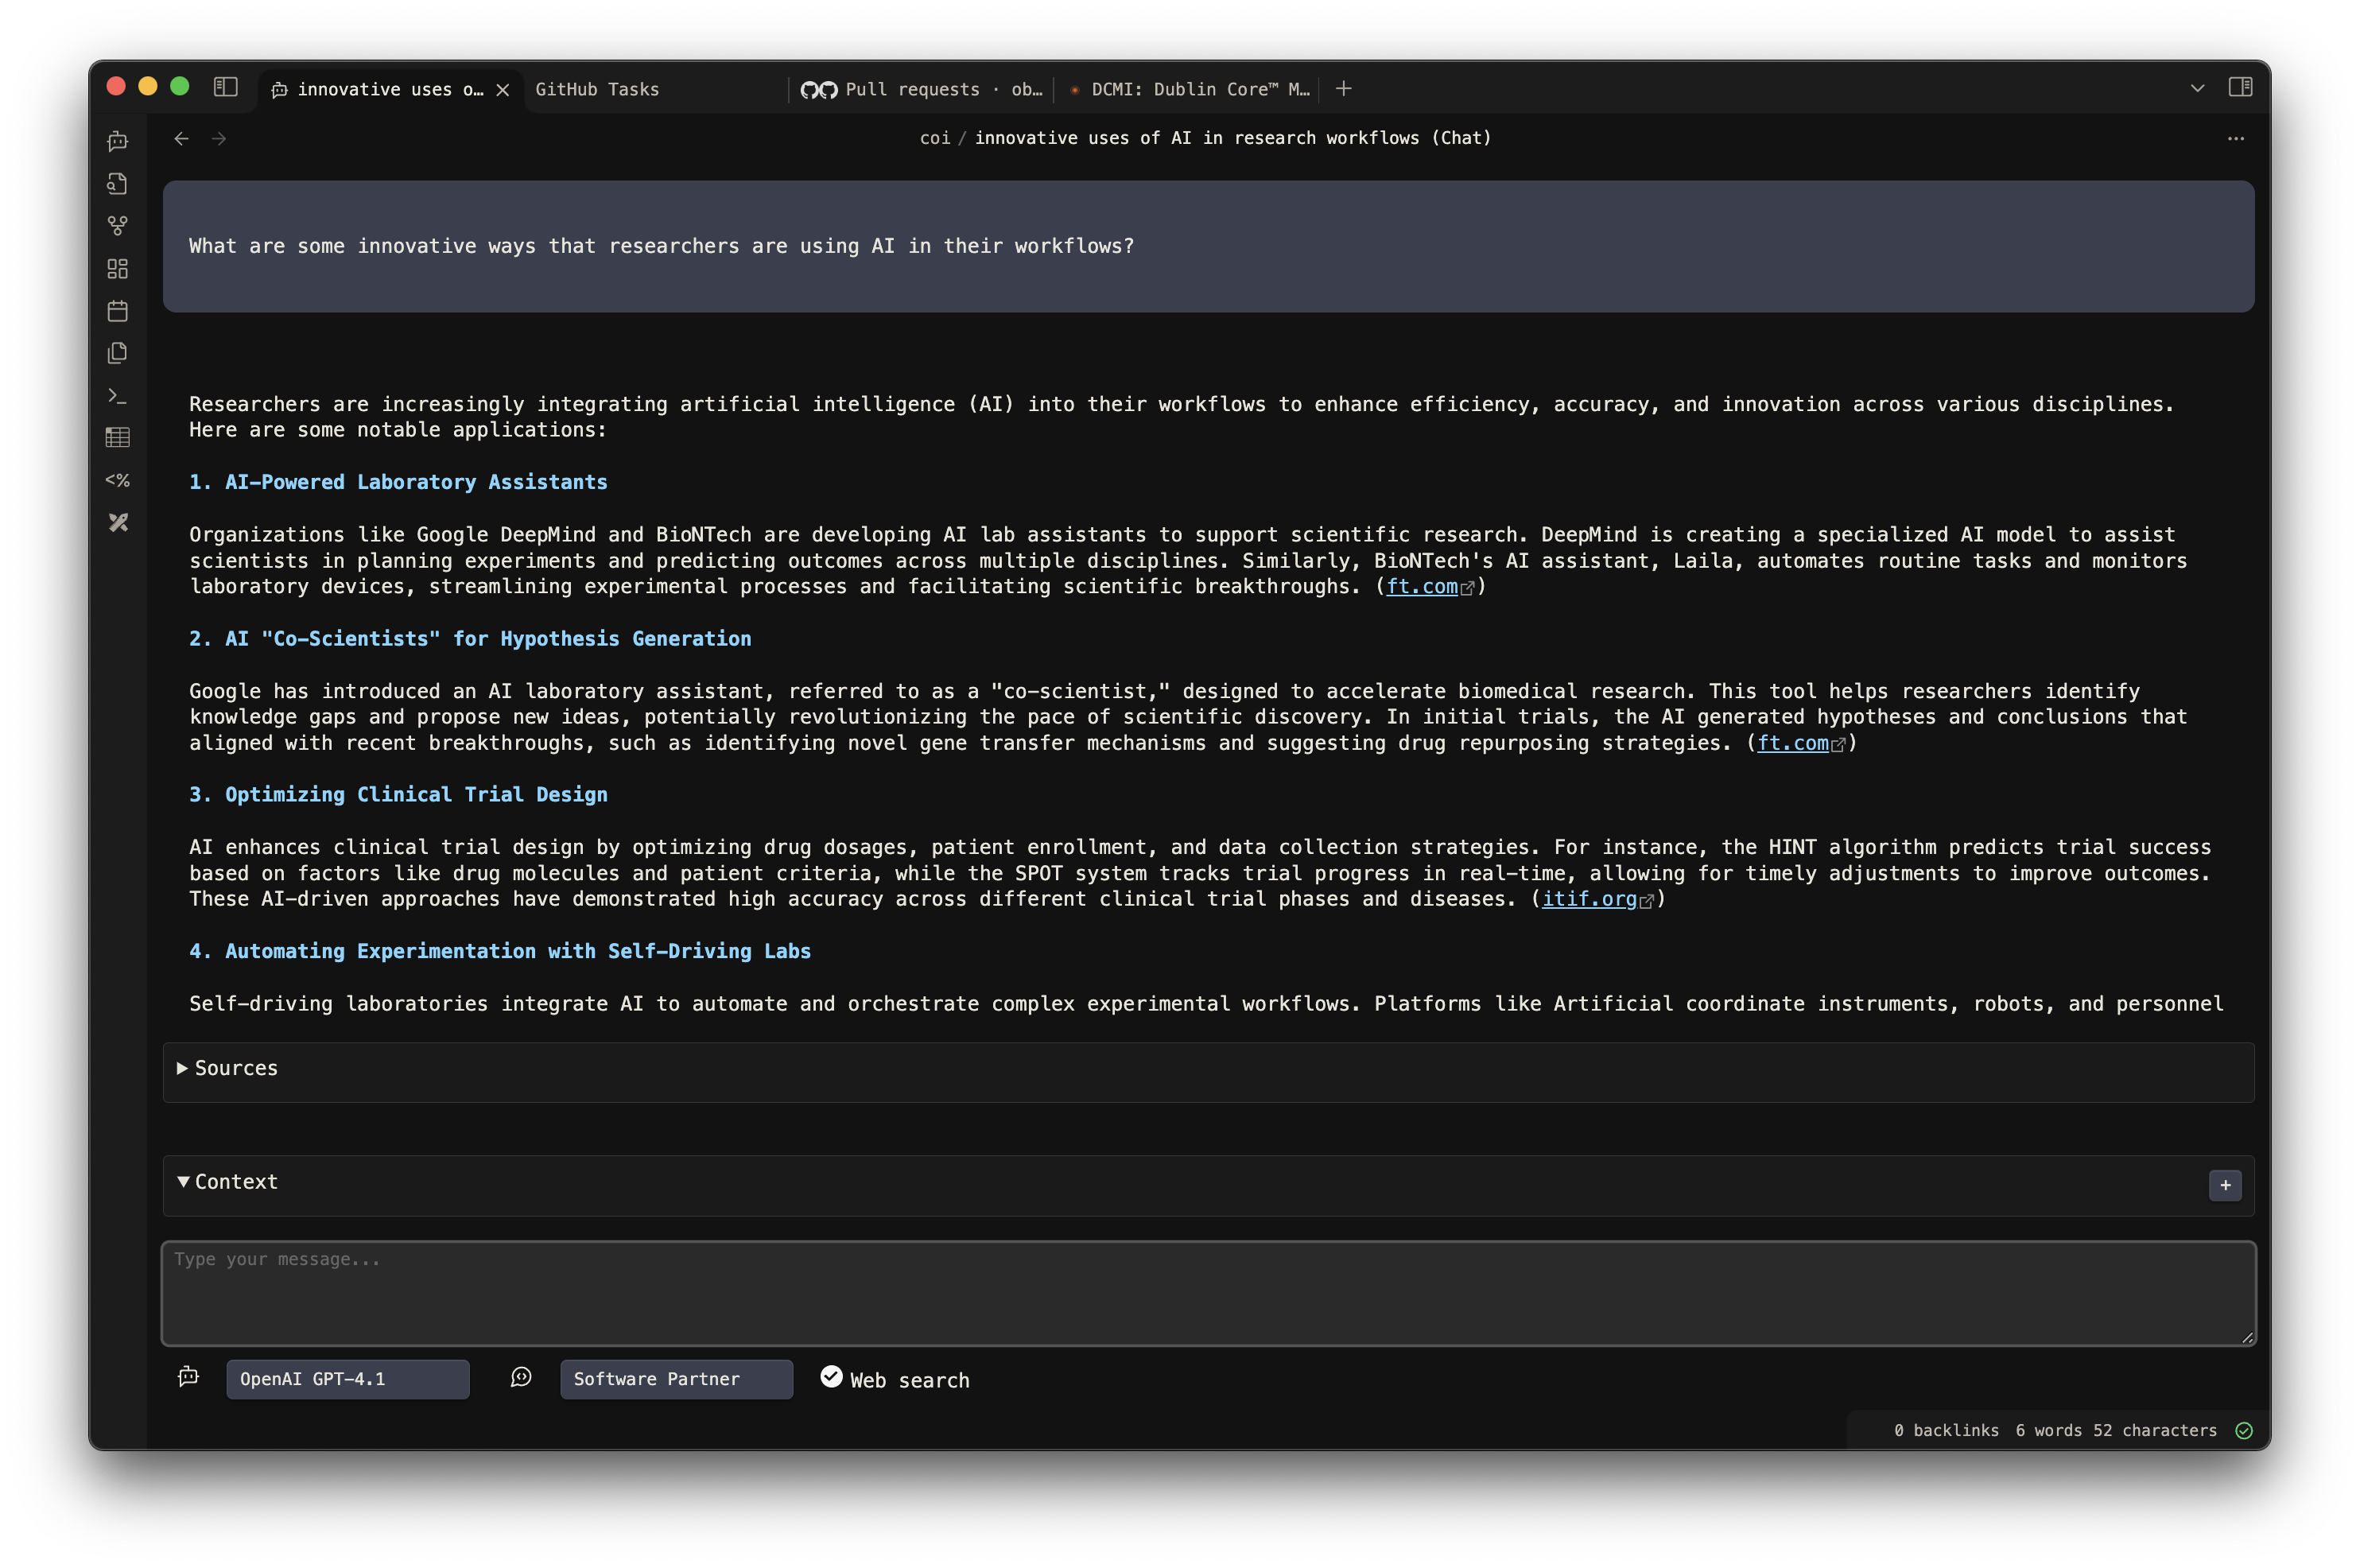This screenshot has width=2360, height=1568.
Task: Click heading AI-Powered Laboratory Assistants
Action: pyautogui.click(x=398, y=482)
